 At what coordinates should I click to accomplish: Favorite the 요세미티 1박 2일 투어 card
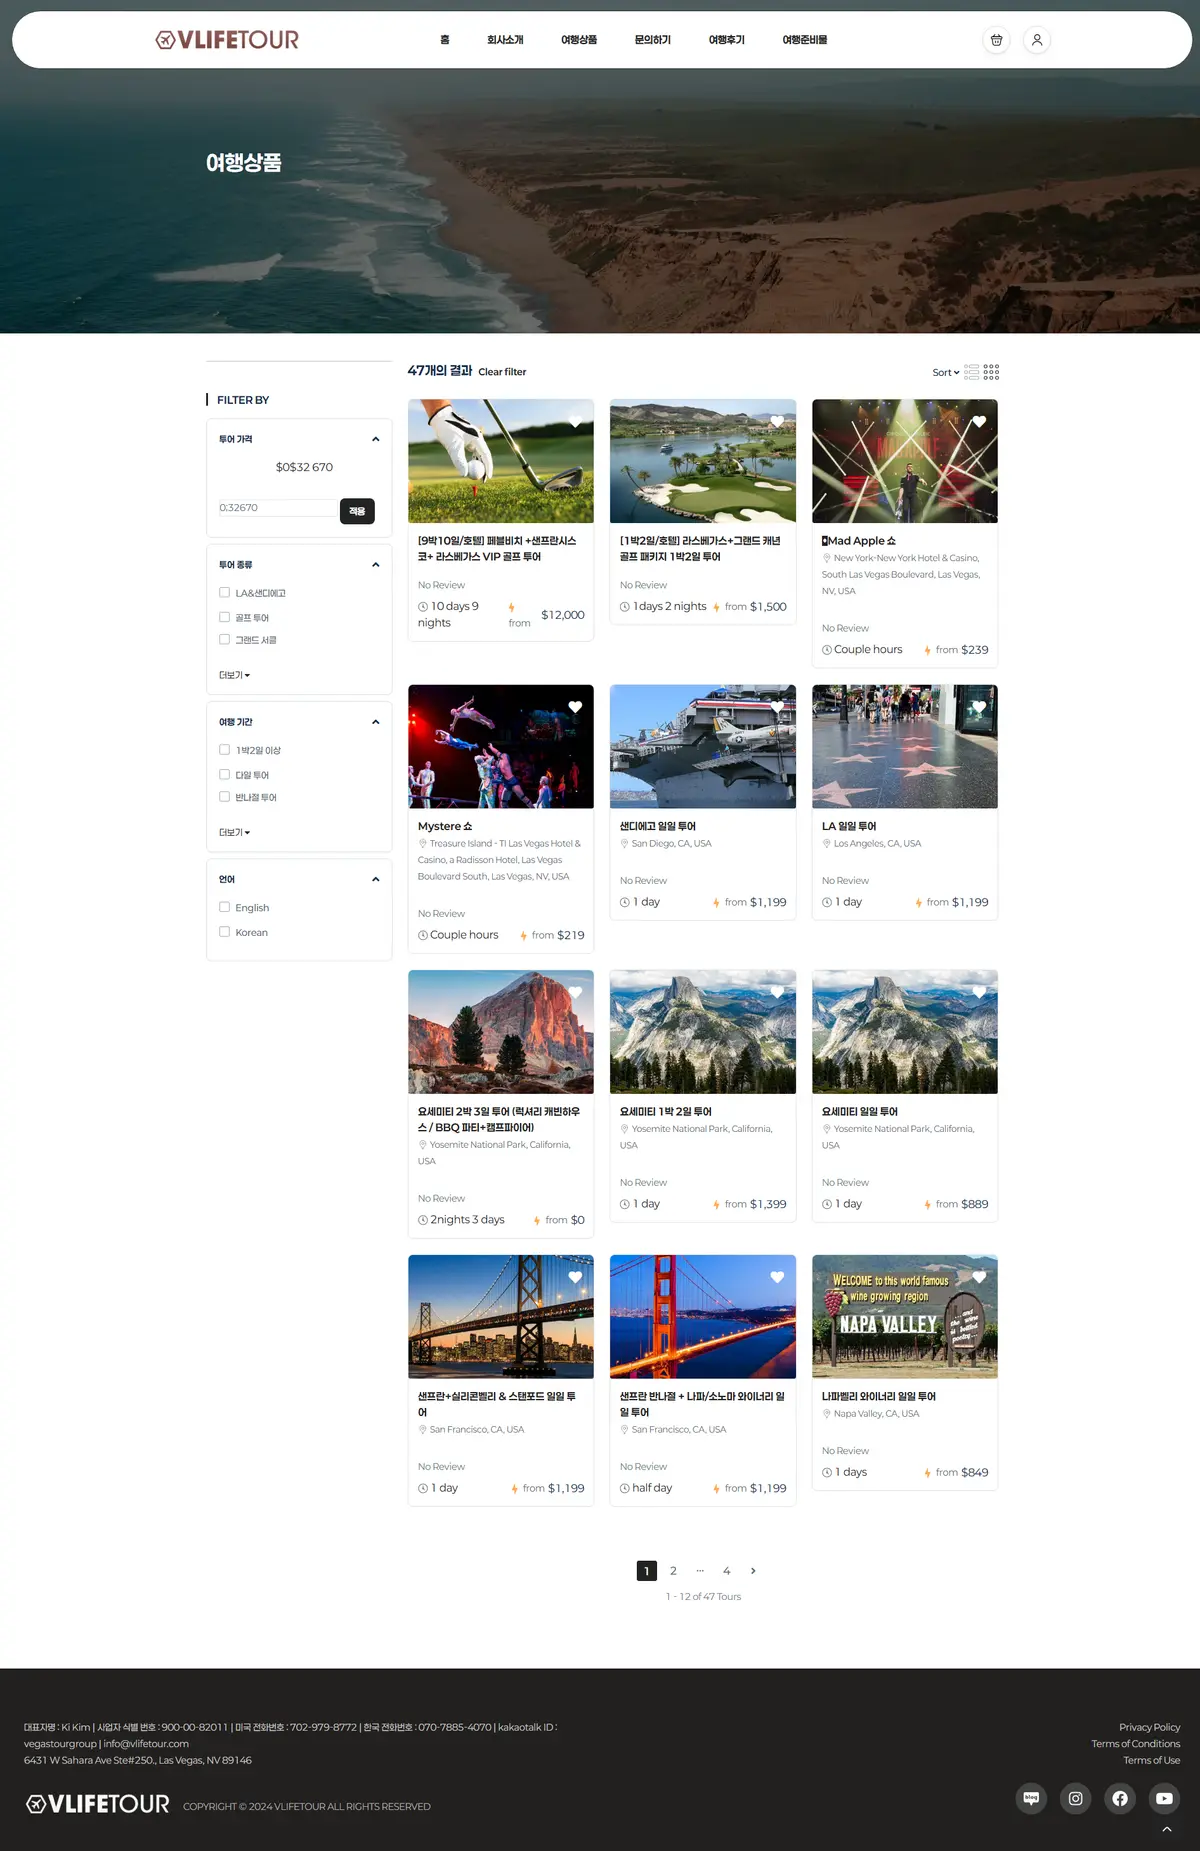(x=777, y=992)
